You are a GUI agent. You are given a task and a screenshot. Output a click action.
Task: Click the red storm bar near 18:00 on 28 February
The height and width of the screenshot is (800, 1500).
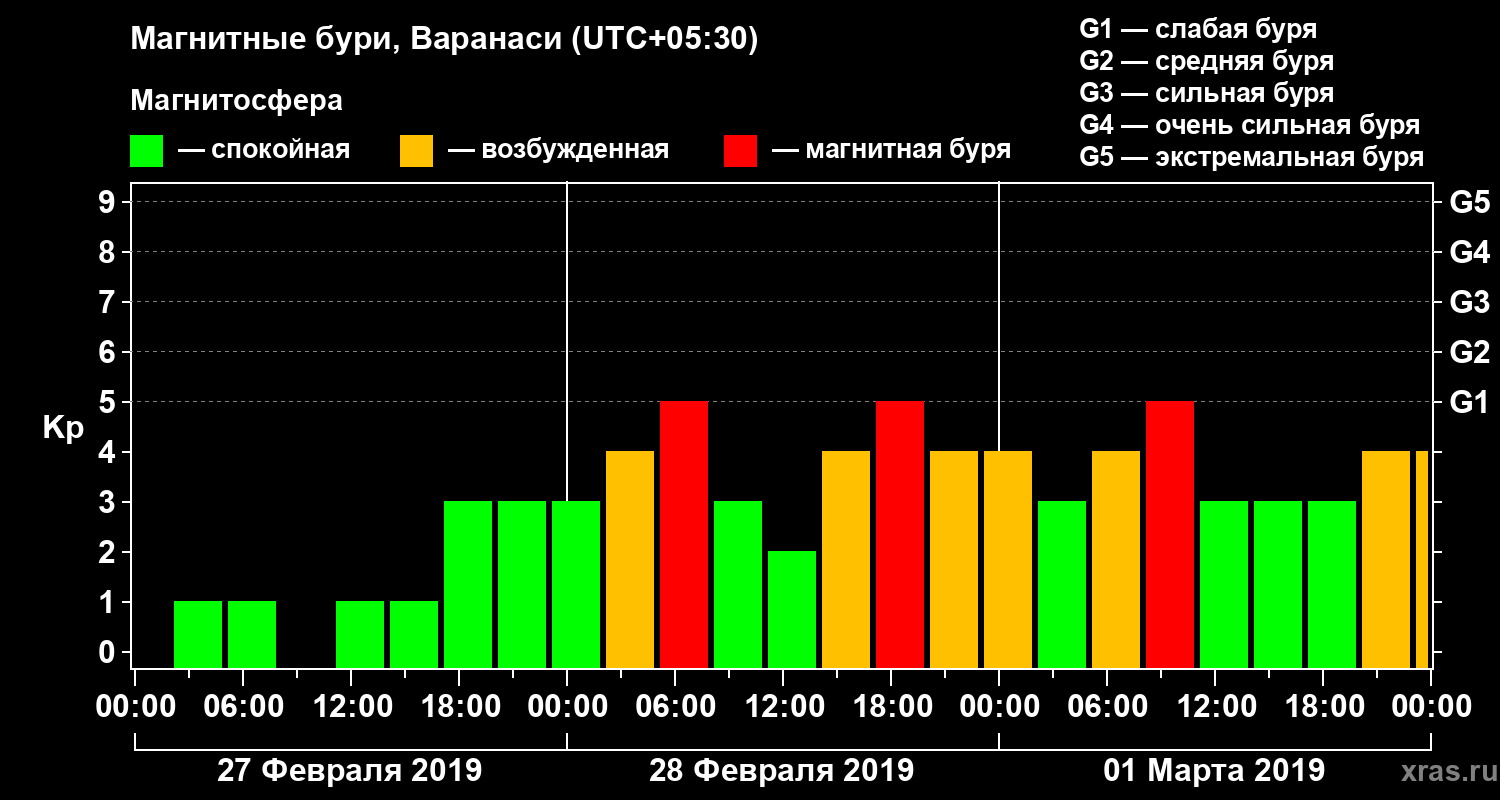click(x=900, y=534)
